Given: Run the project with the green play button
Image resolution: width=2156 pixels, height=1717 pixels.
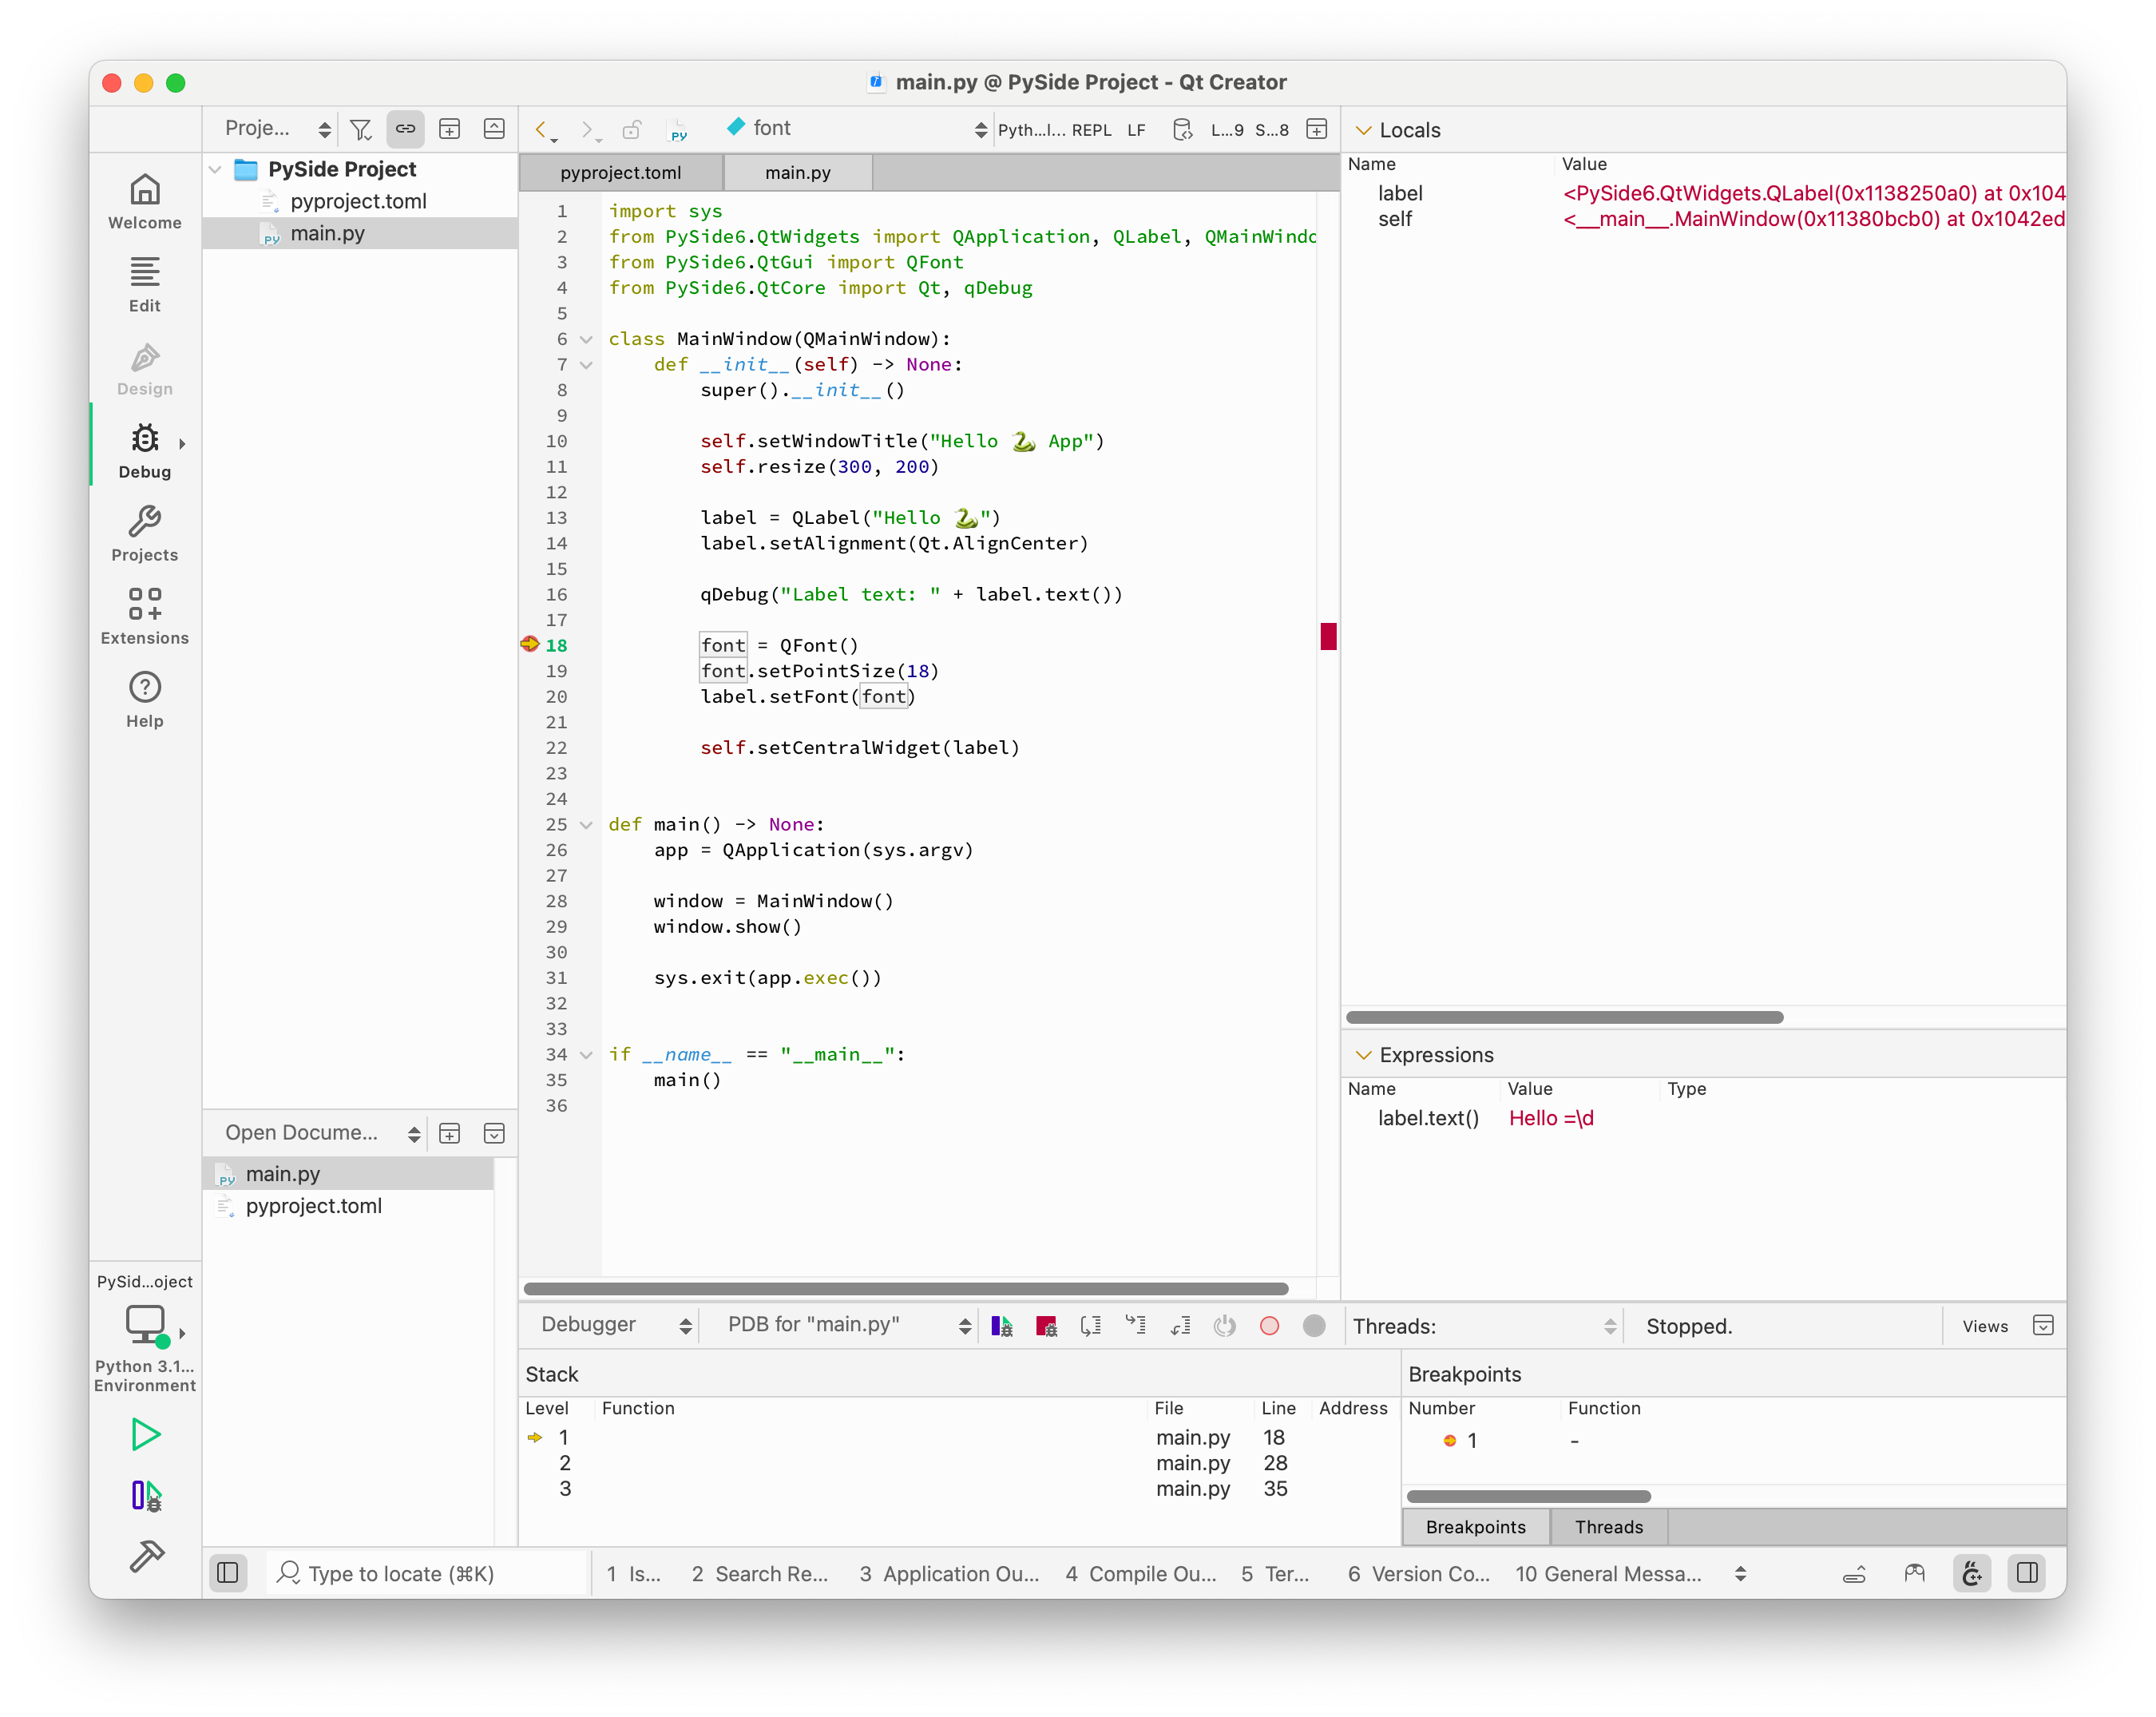Looking at the screenshot, I should [145, 1434].
